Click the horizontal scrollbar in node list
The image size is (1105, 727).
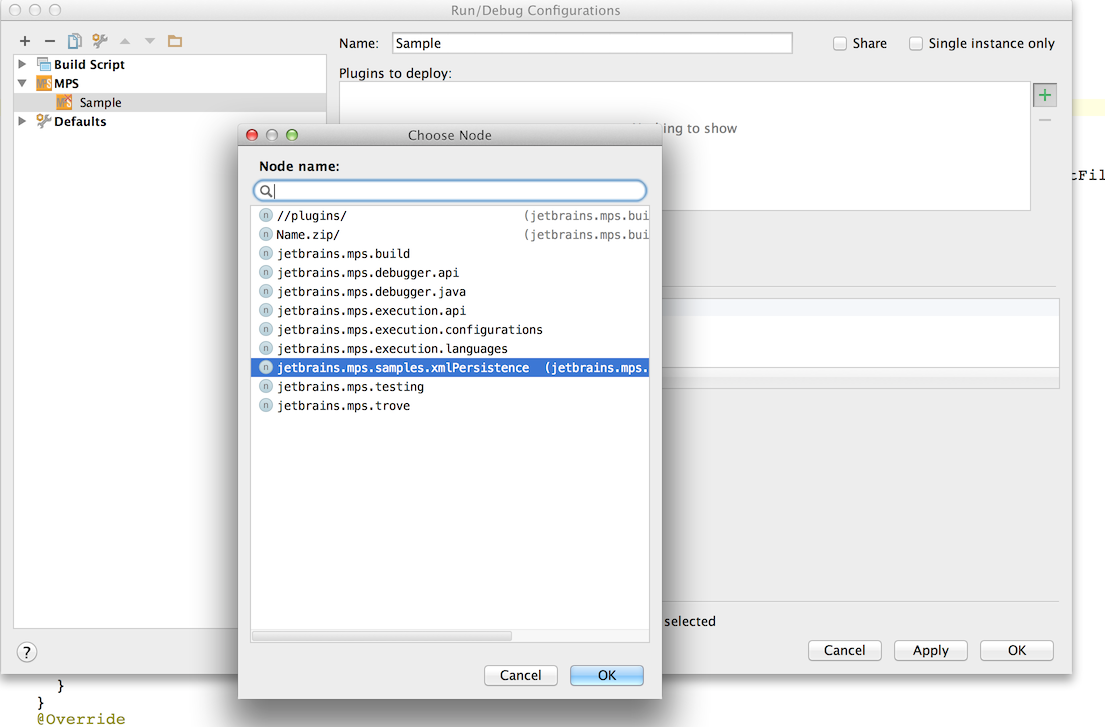[382, 636]
